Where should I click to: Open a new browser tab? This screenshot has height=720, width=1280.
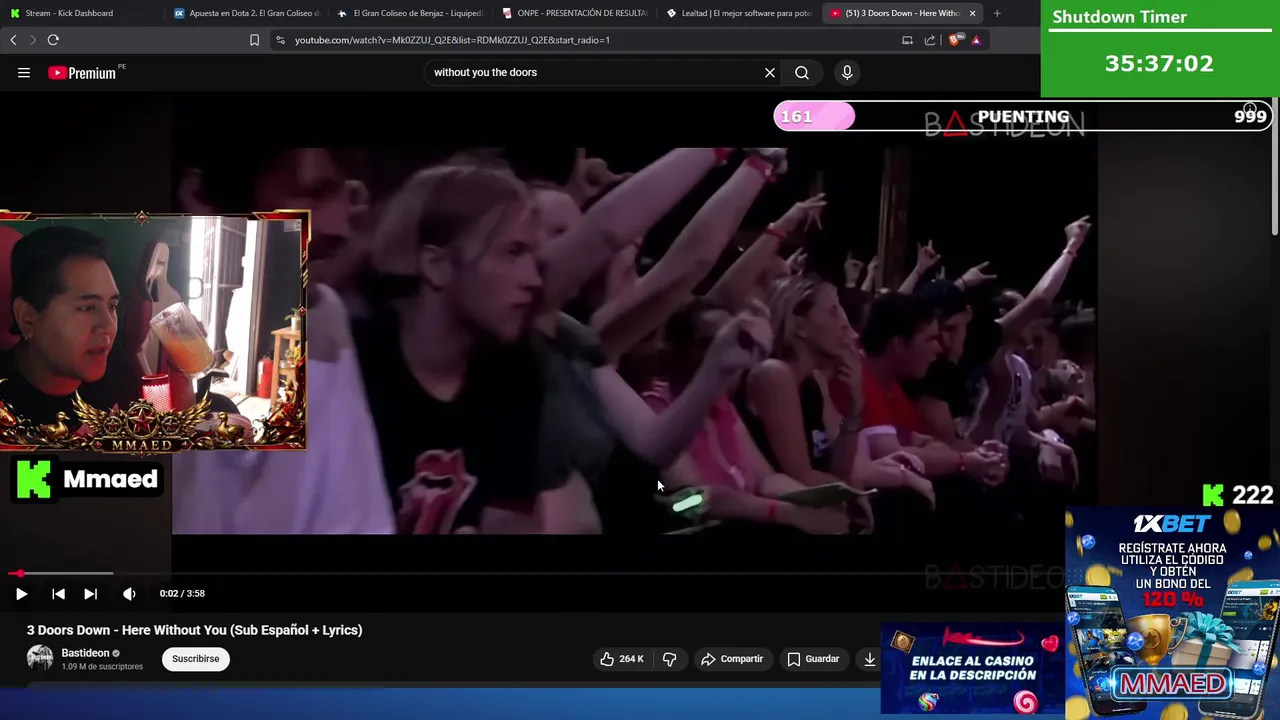click(997, 13)
